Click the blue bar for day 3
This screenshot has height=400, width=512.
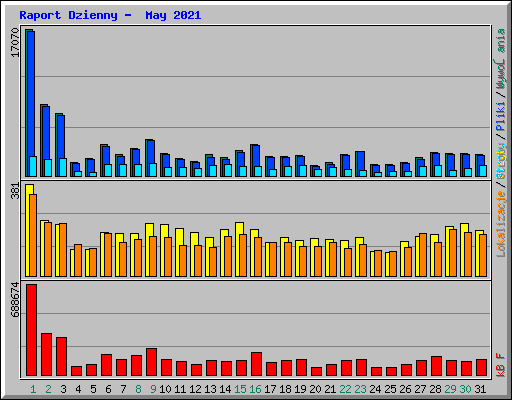click(x=61, y=146)
